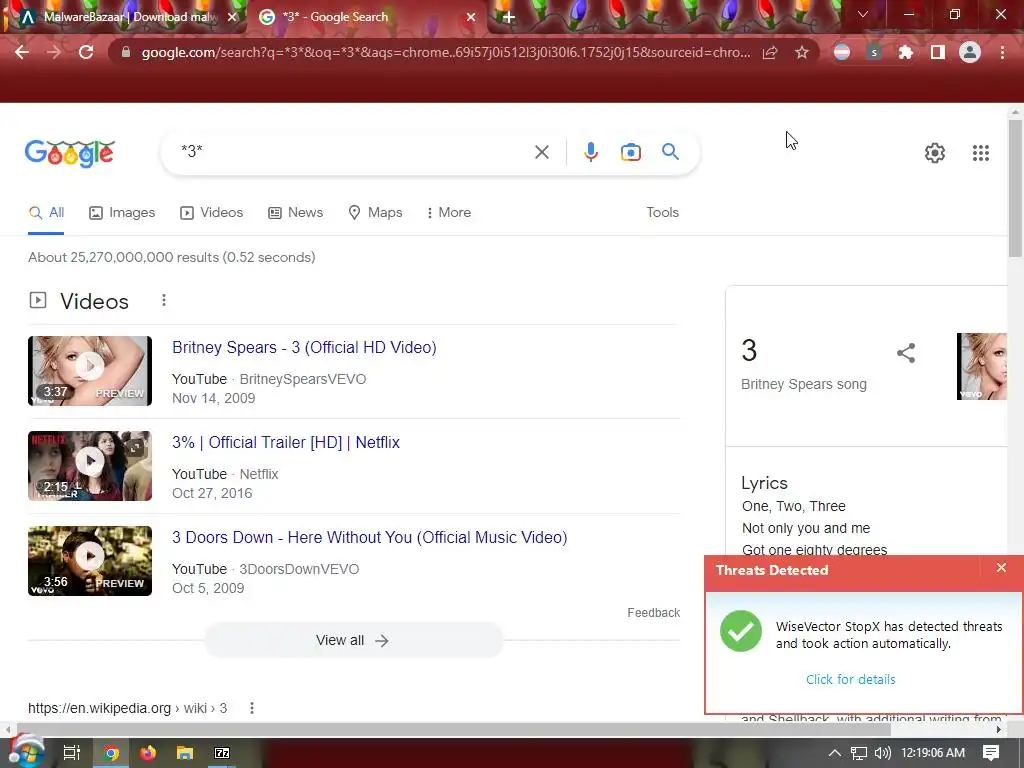Open the Extensions puzzle menu
The image size is (1024, 768).
[x=906, y=52]
